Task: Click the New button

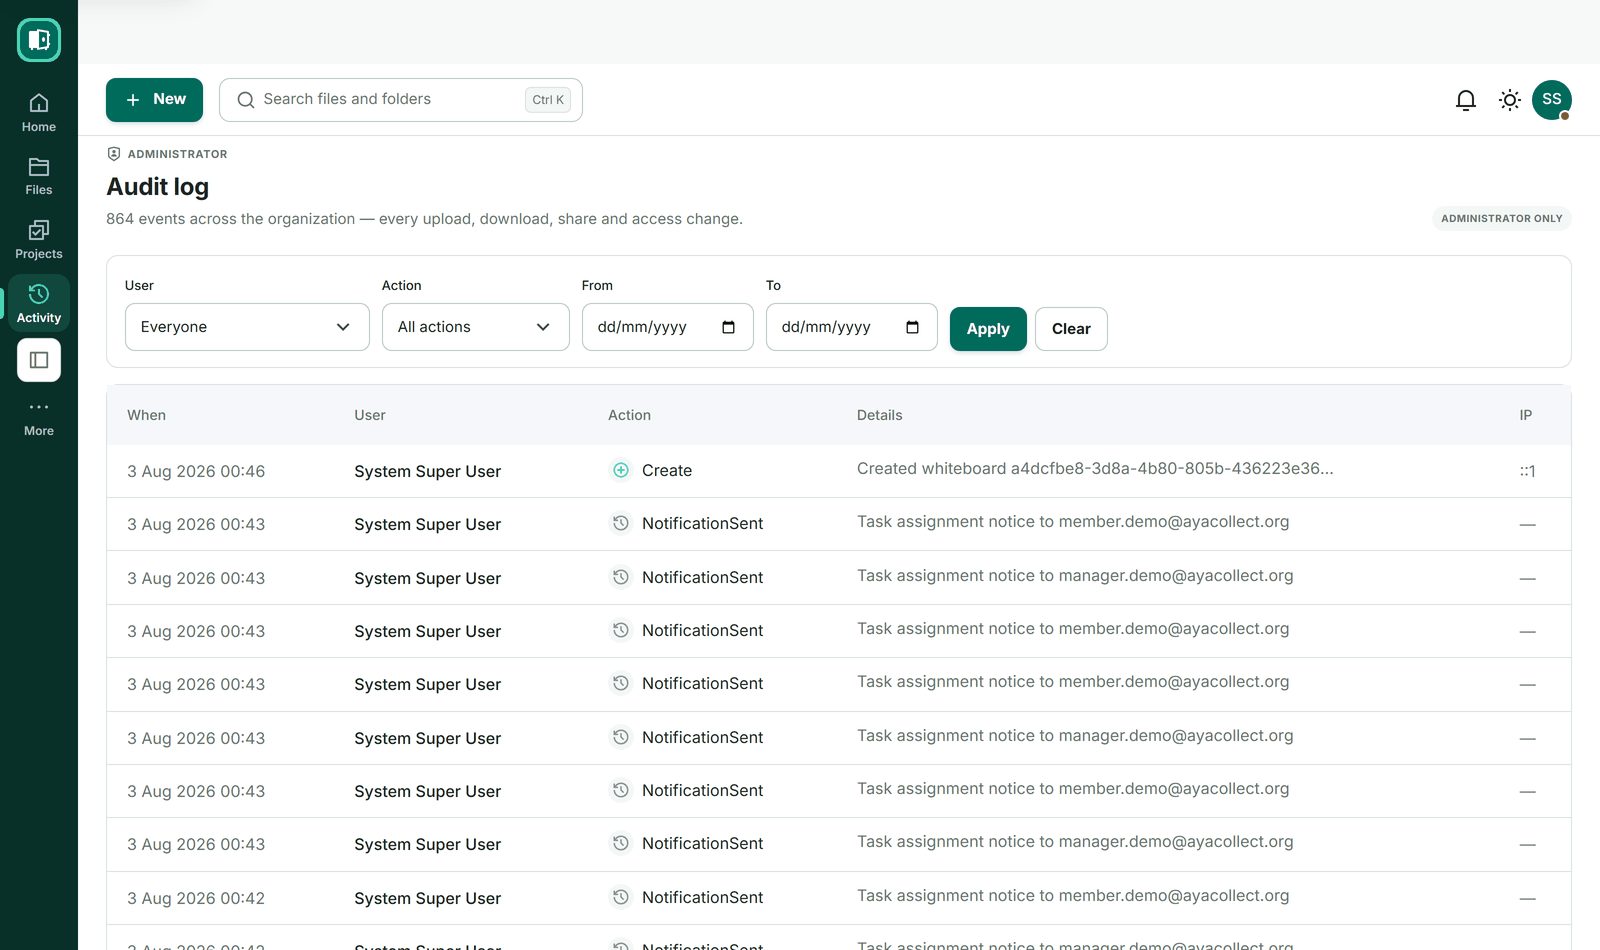Action: (154, 100)
